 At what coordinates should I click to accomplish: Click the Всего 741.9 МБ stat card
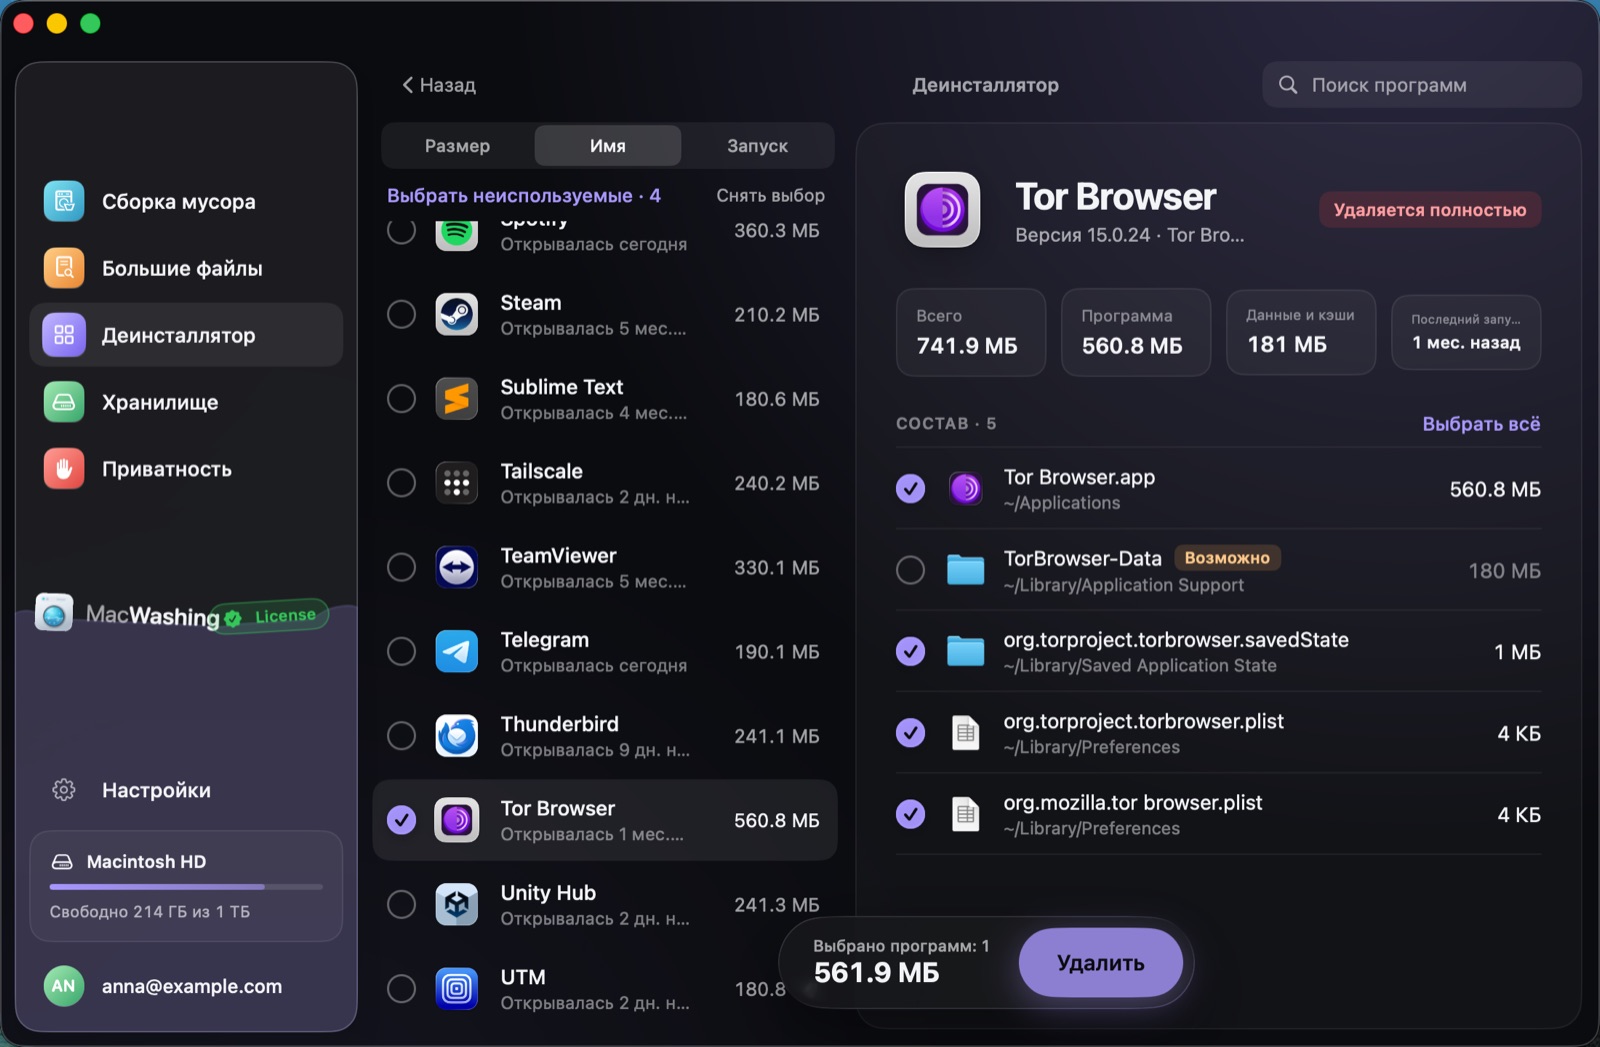coord(971,332)
